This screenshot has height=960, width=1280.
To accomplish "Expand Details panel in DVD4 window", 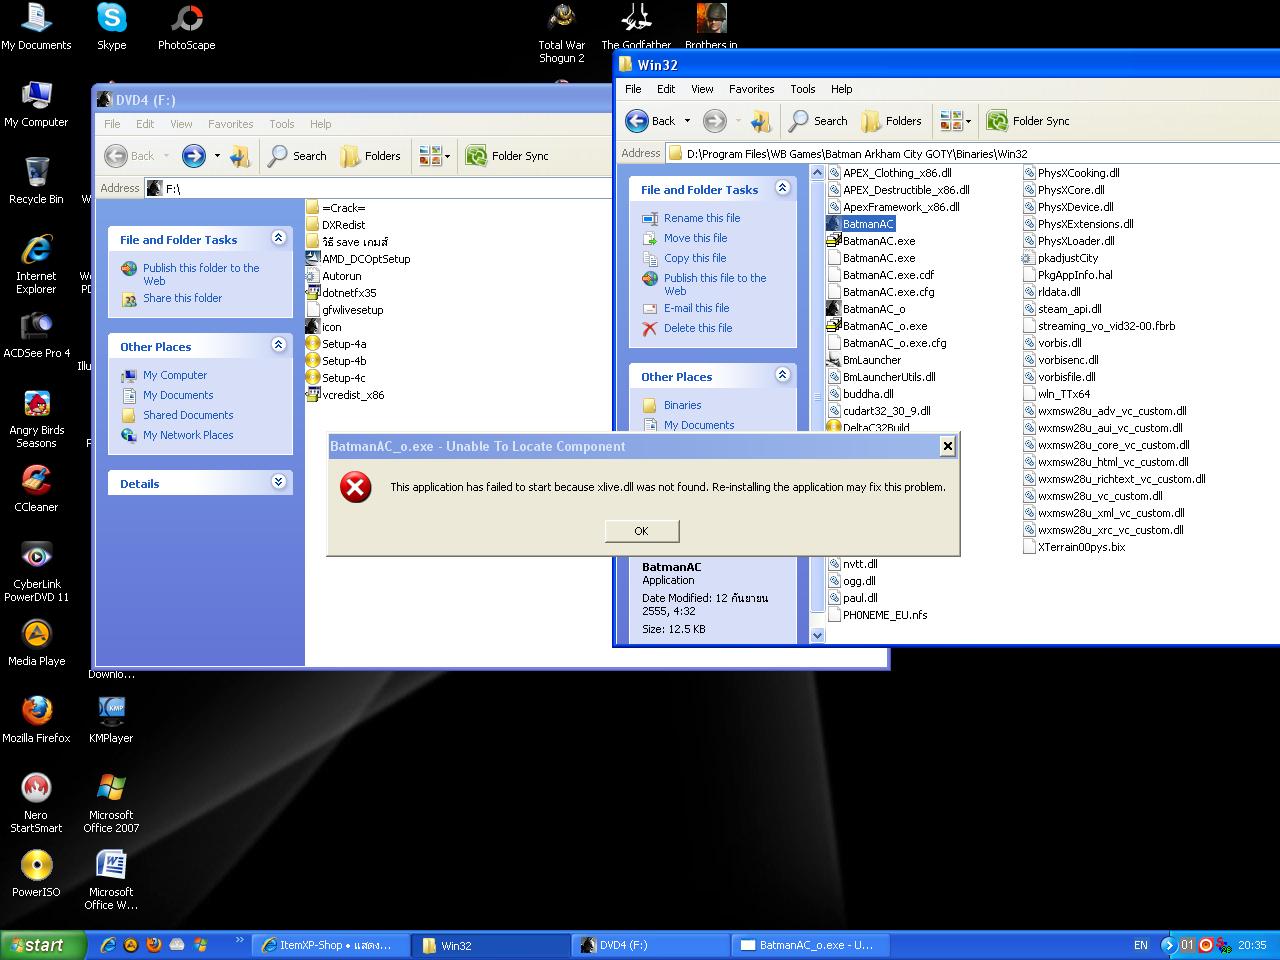I will 279,482.
